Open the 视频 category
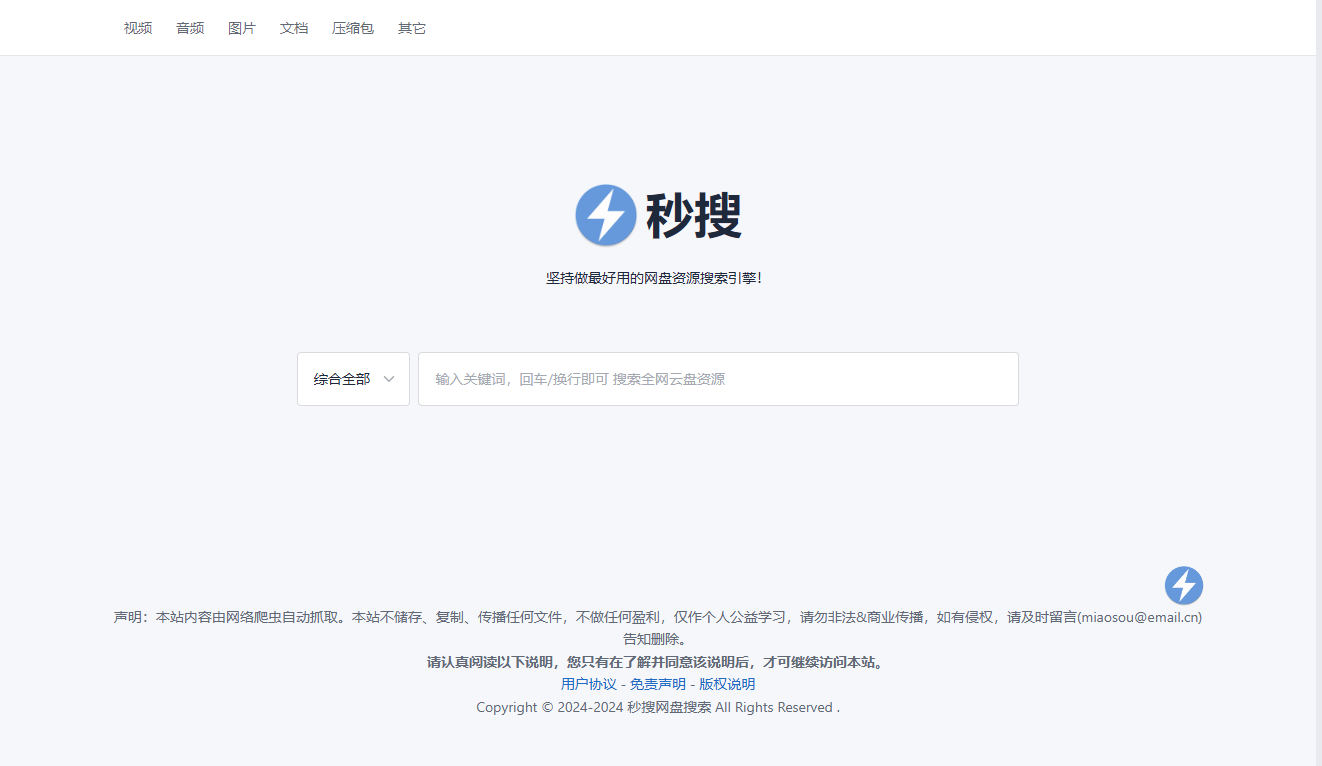 coord(138,28)
